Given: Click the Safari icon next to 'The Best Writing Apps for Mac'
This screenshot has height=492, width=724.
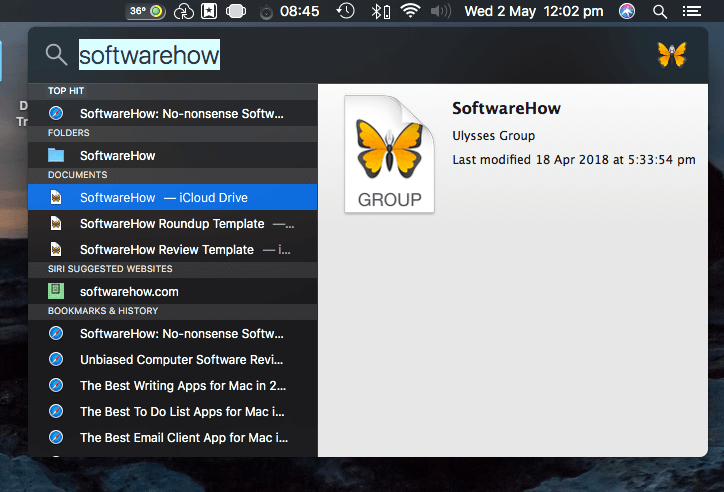Looking at the screenshot, I should 56,385.
